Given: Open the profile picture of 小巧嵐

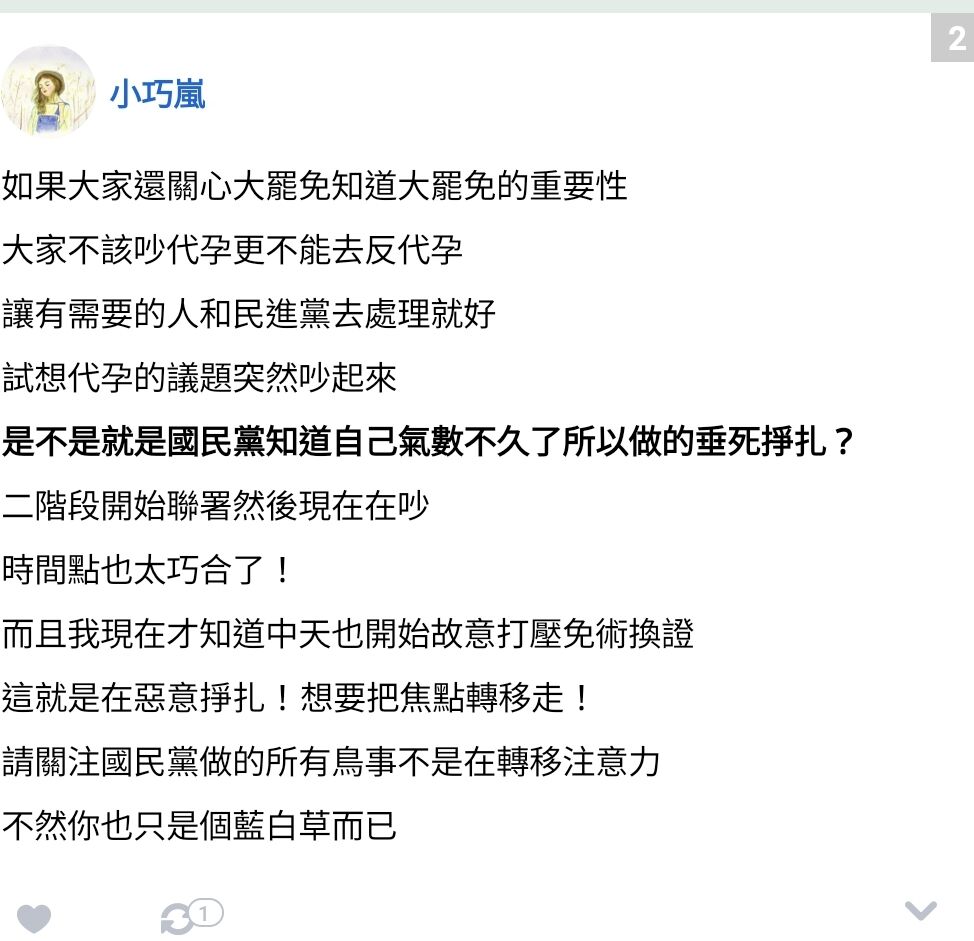Looking at the screenshot, I should click(48, 91).
